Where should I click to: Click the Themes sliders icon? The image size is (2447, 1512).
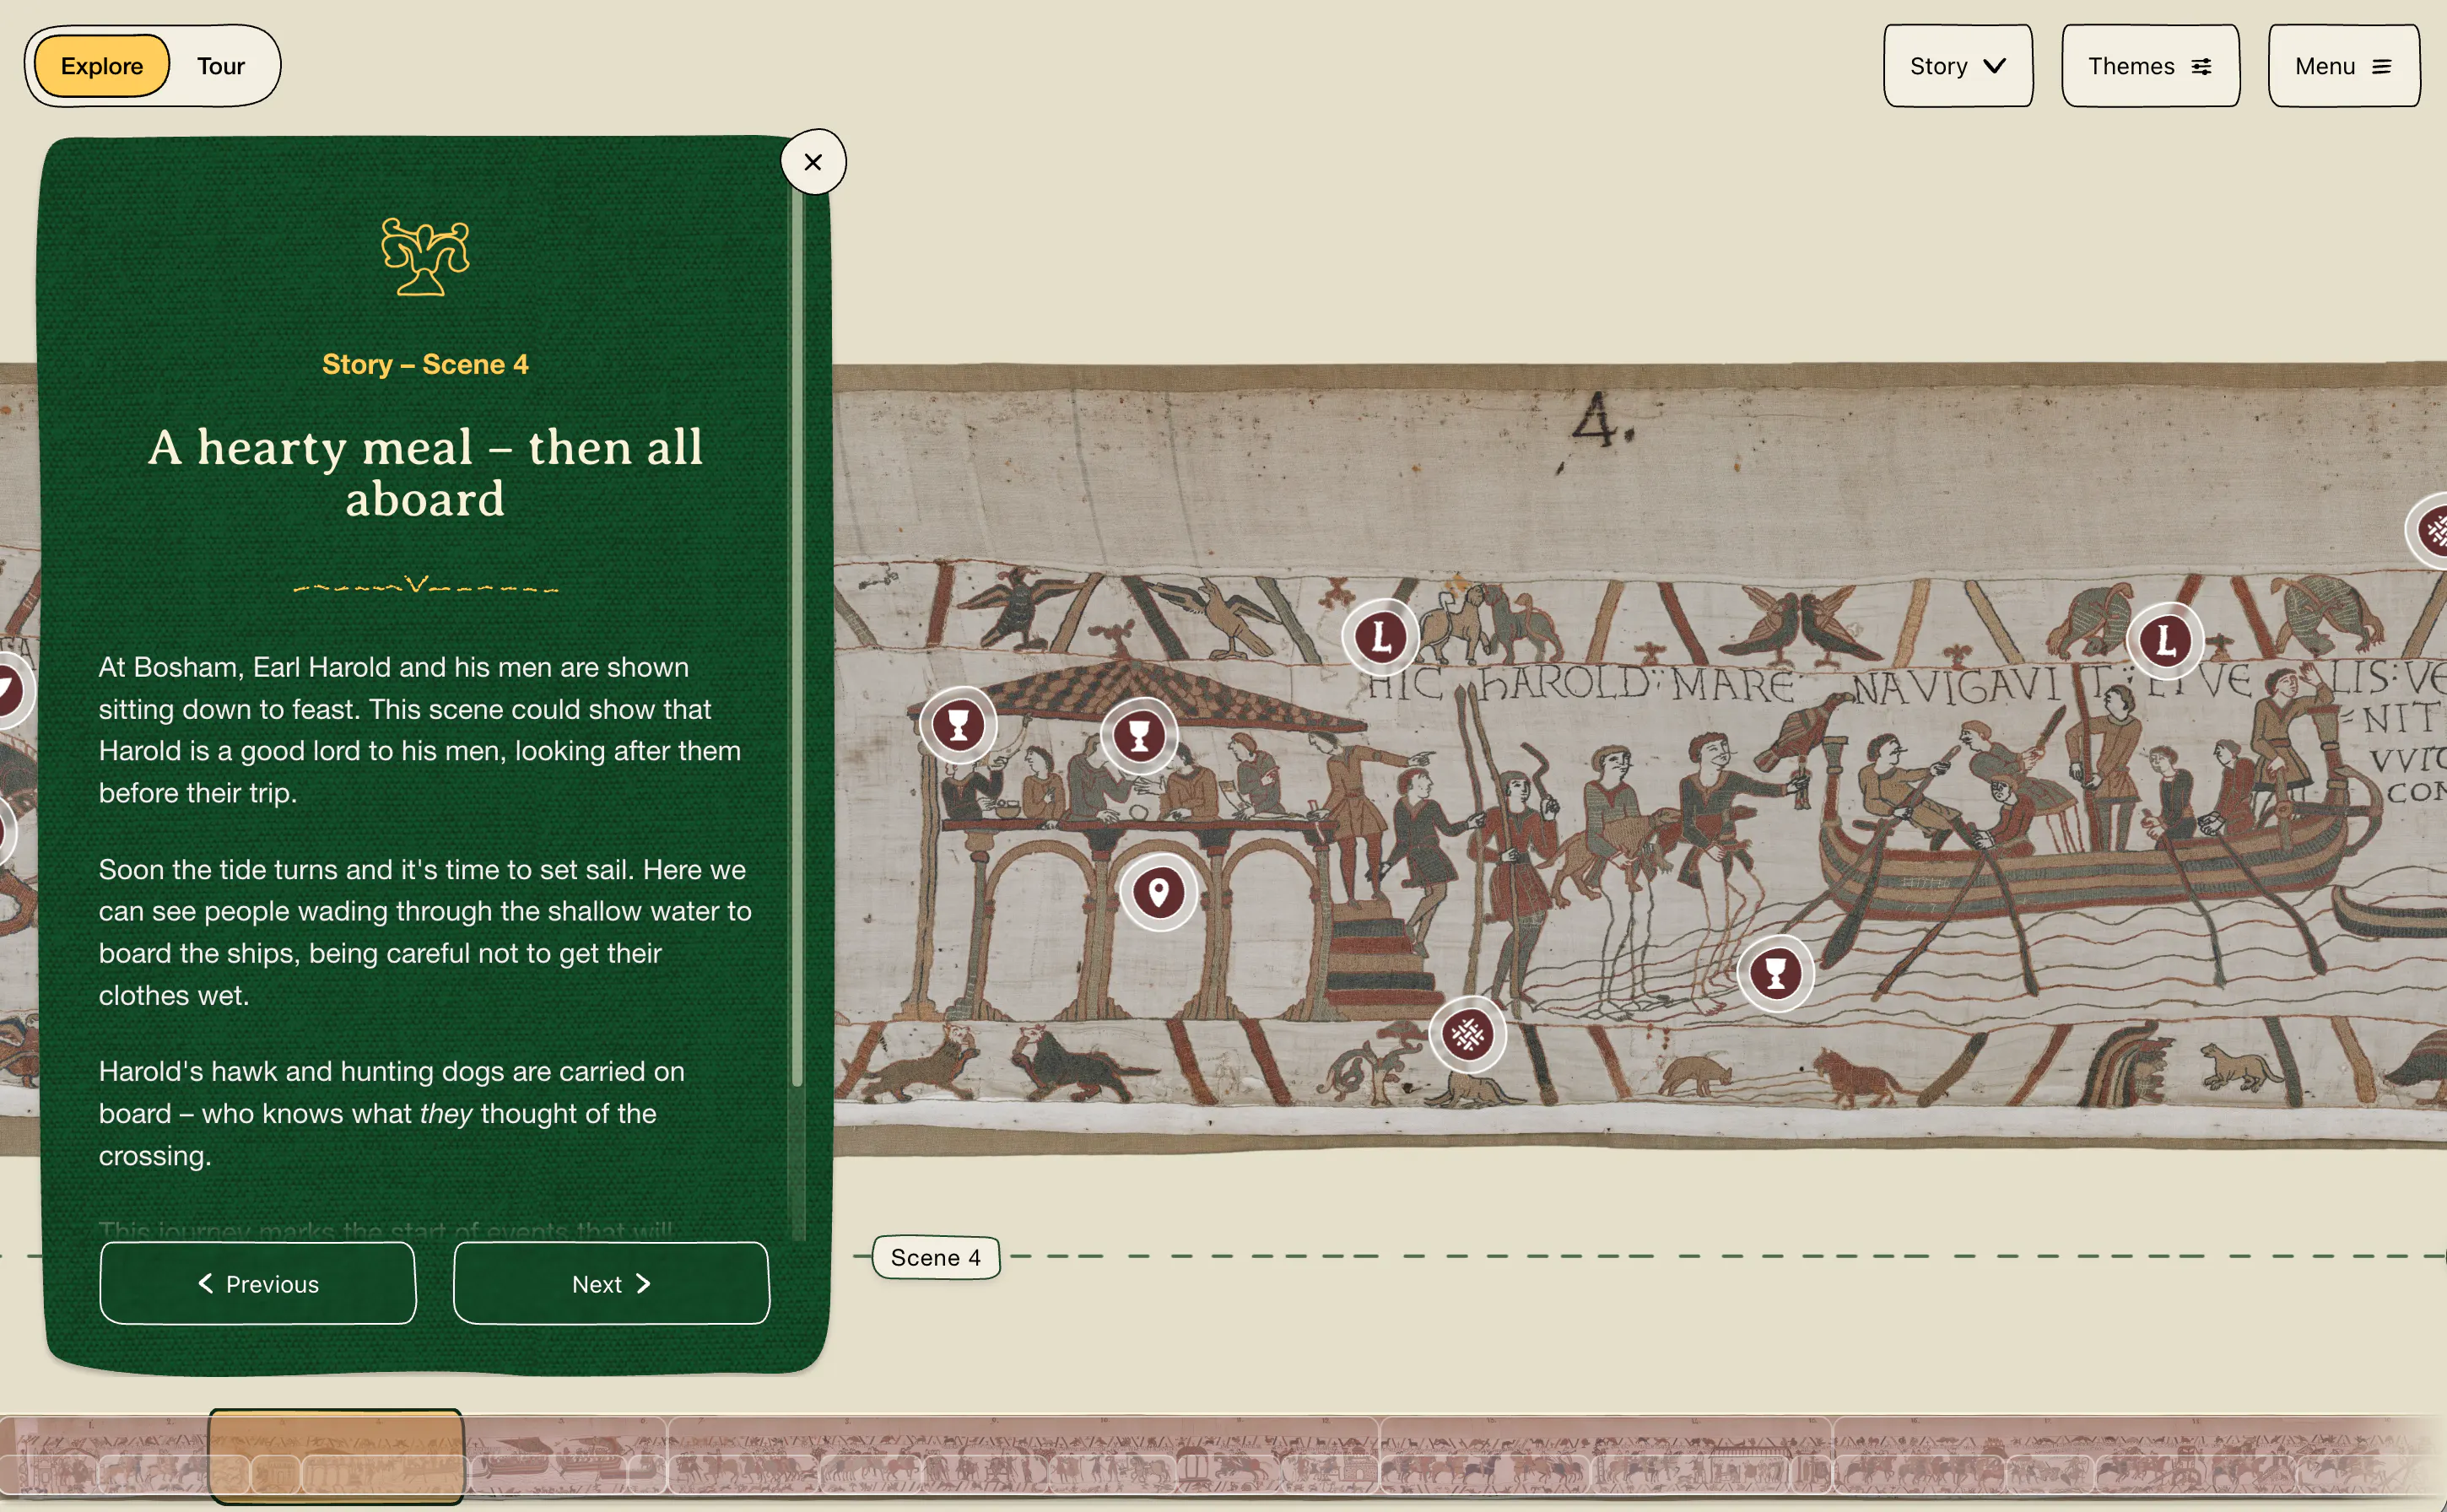(x=2201, y=66)
